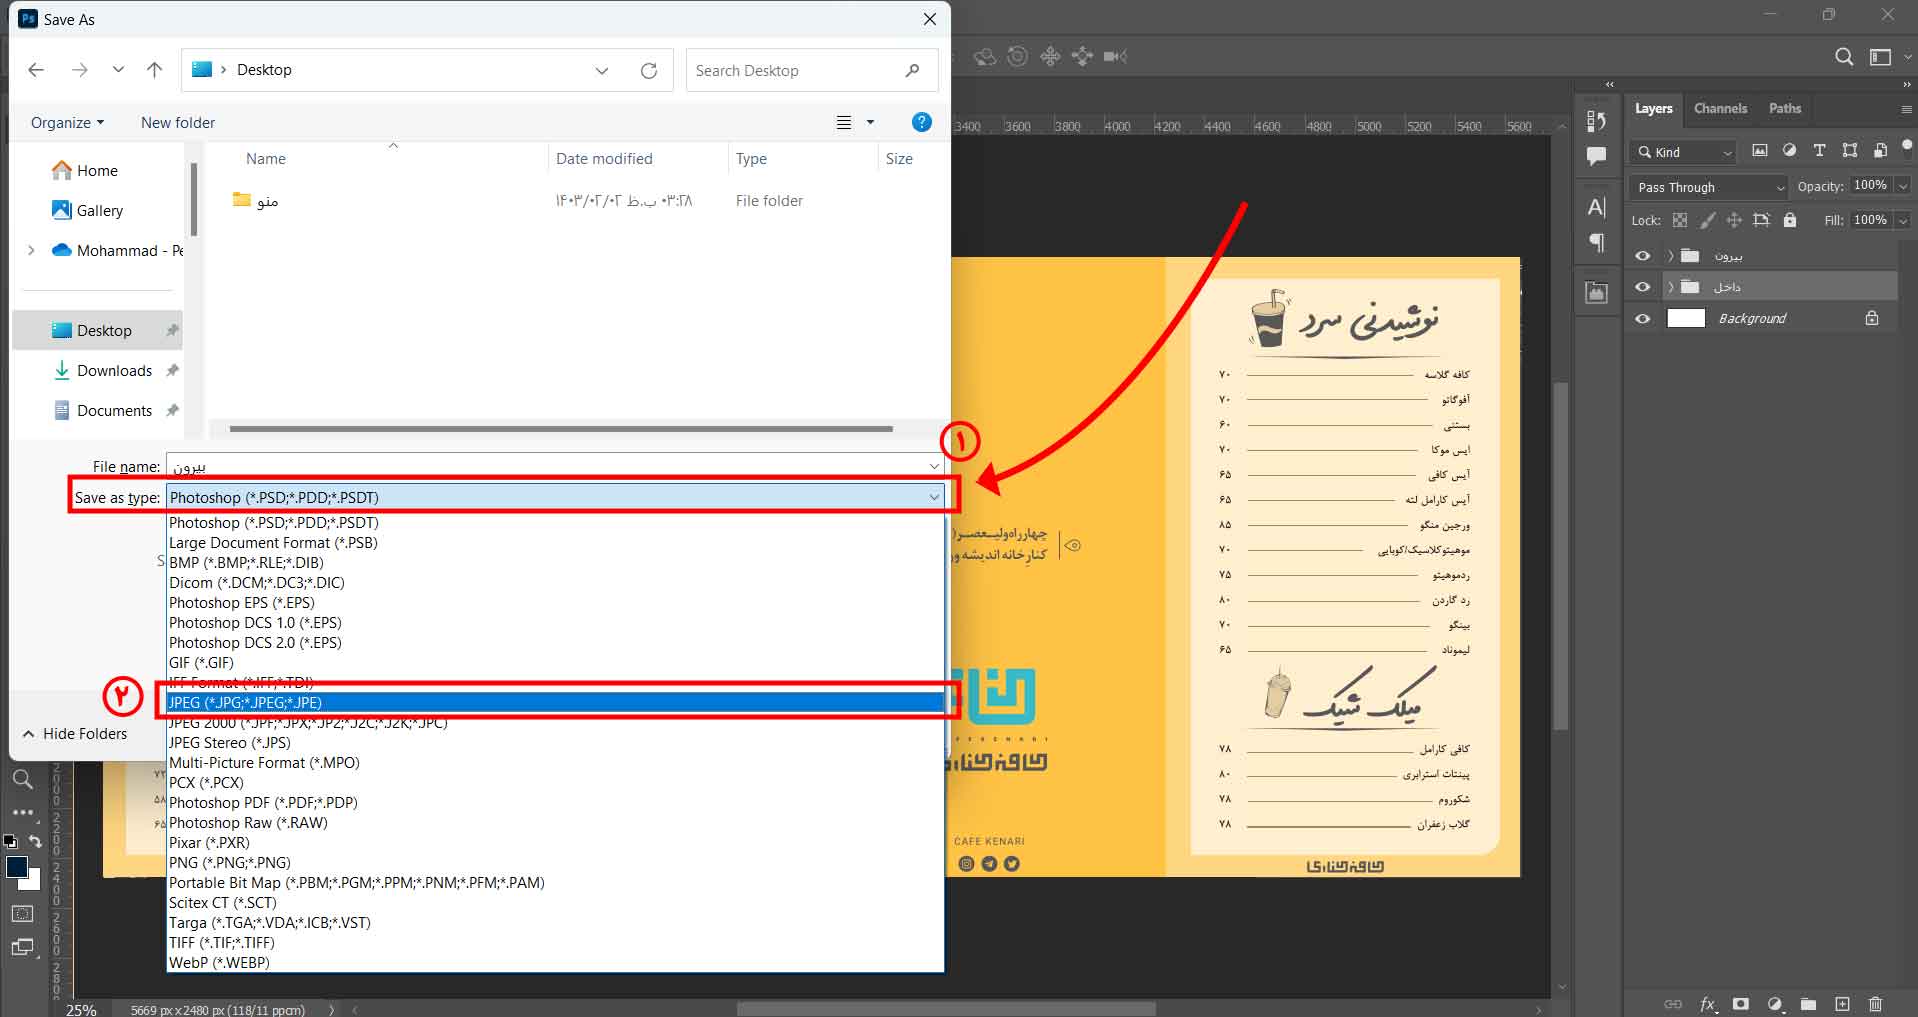Open the Save as type dropdown
The image size is (1918, 1017).
tap(555, 497)
